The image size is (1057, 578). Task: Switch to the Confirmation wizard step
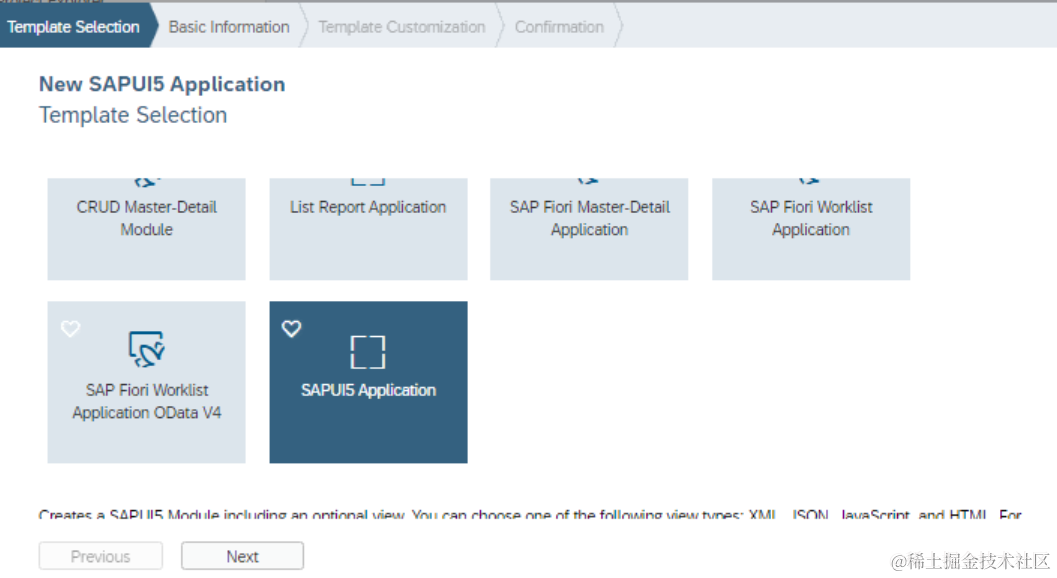[559, 27]
